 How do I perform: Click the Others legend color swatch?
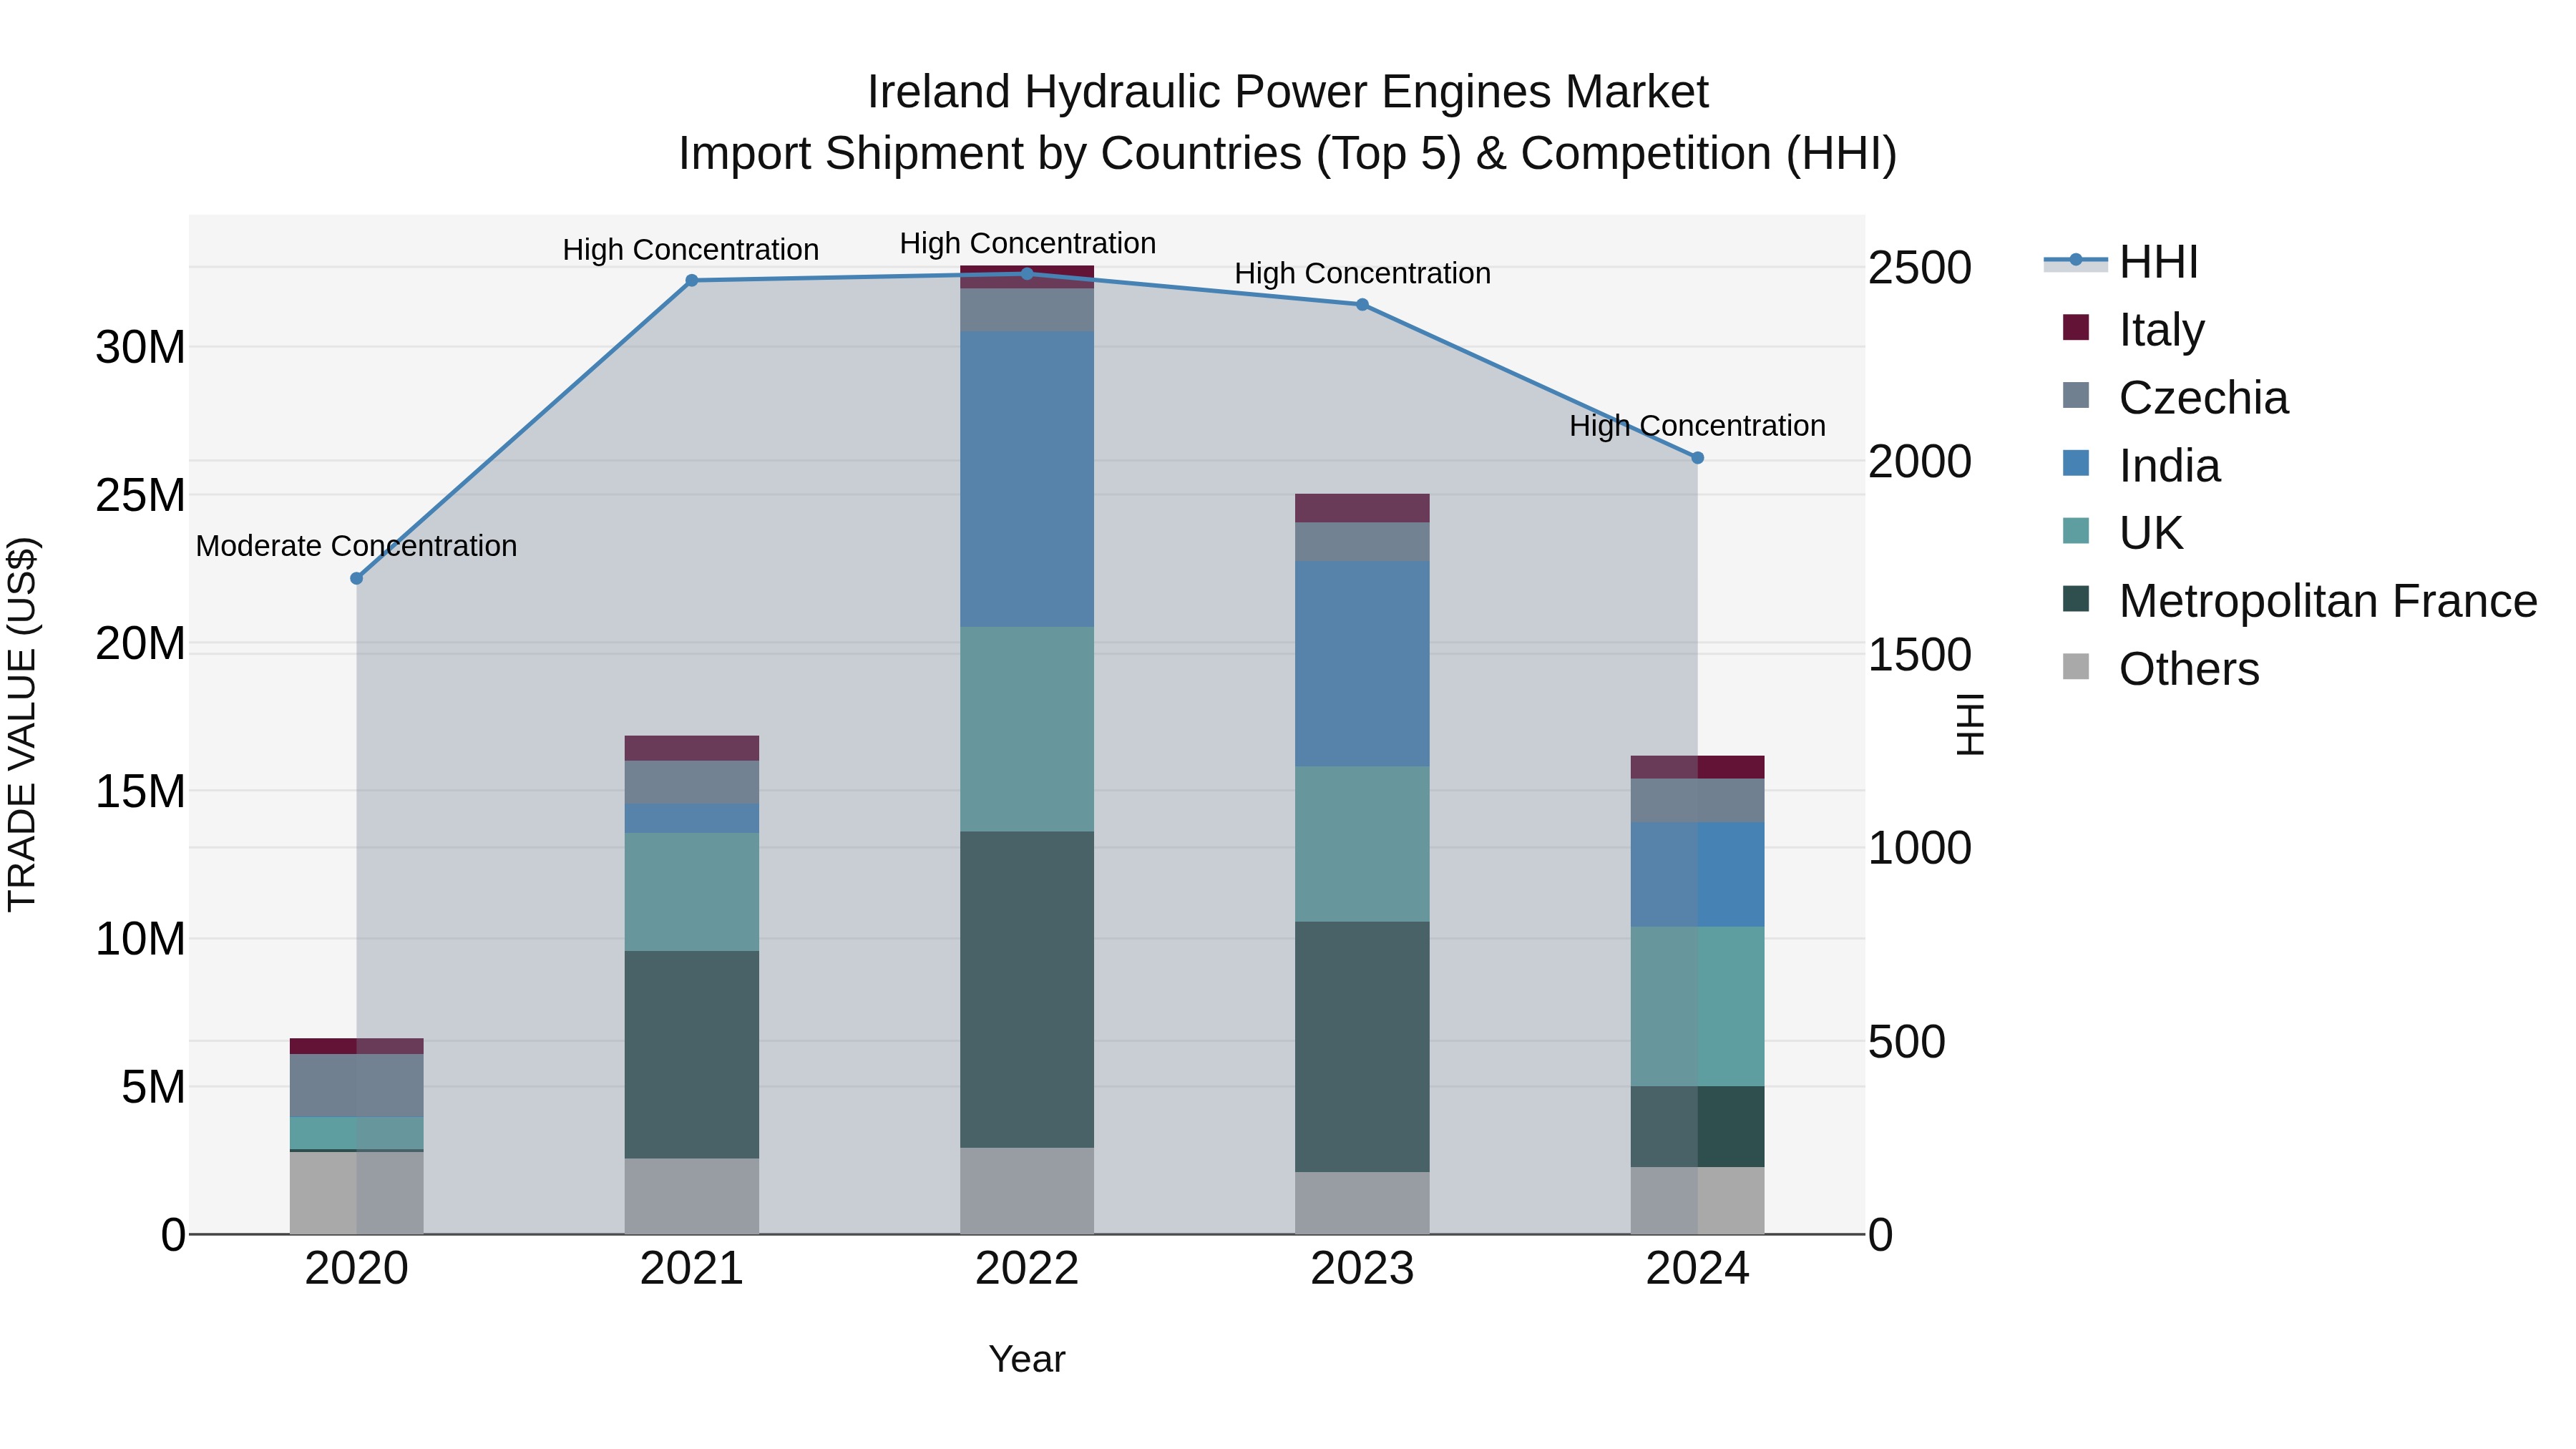(x=2076, y=667)
